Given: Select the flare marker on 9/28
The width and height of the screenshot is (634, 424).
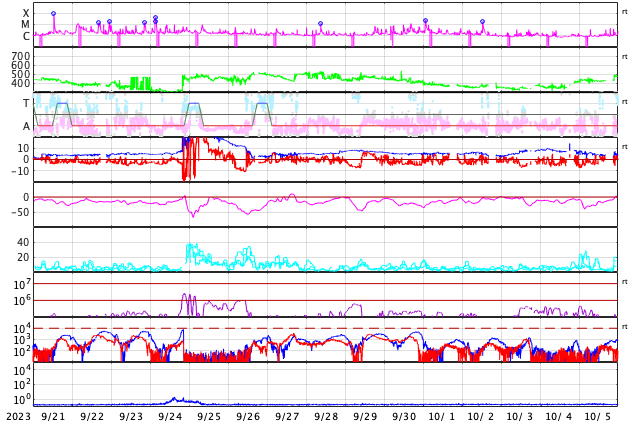Looking at the screenshot, I should click(x=320, y=24).
